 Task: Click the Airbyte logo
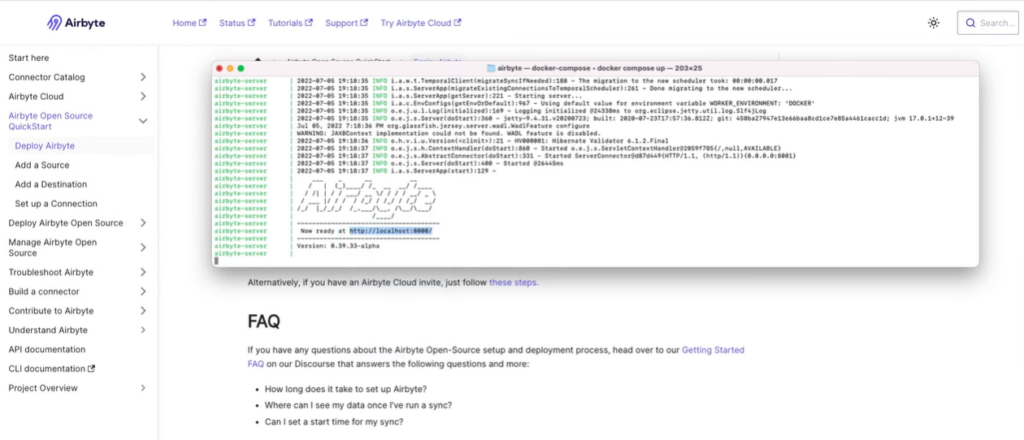(x=76, y=23)
